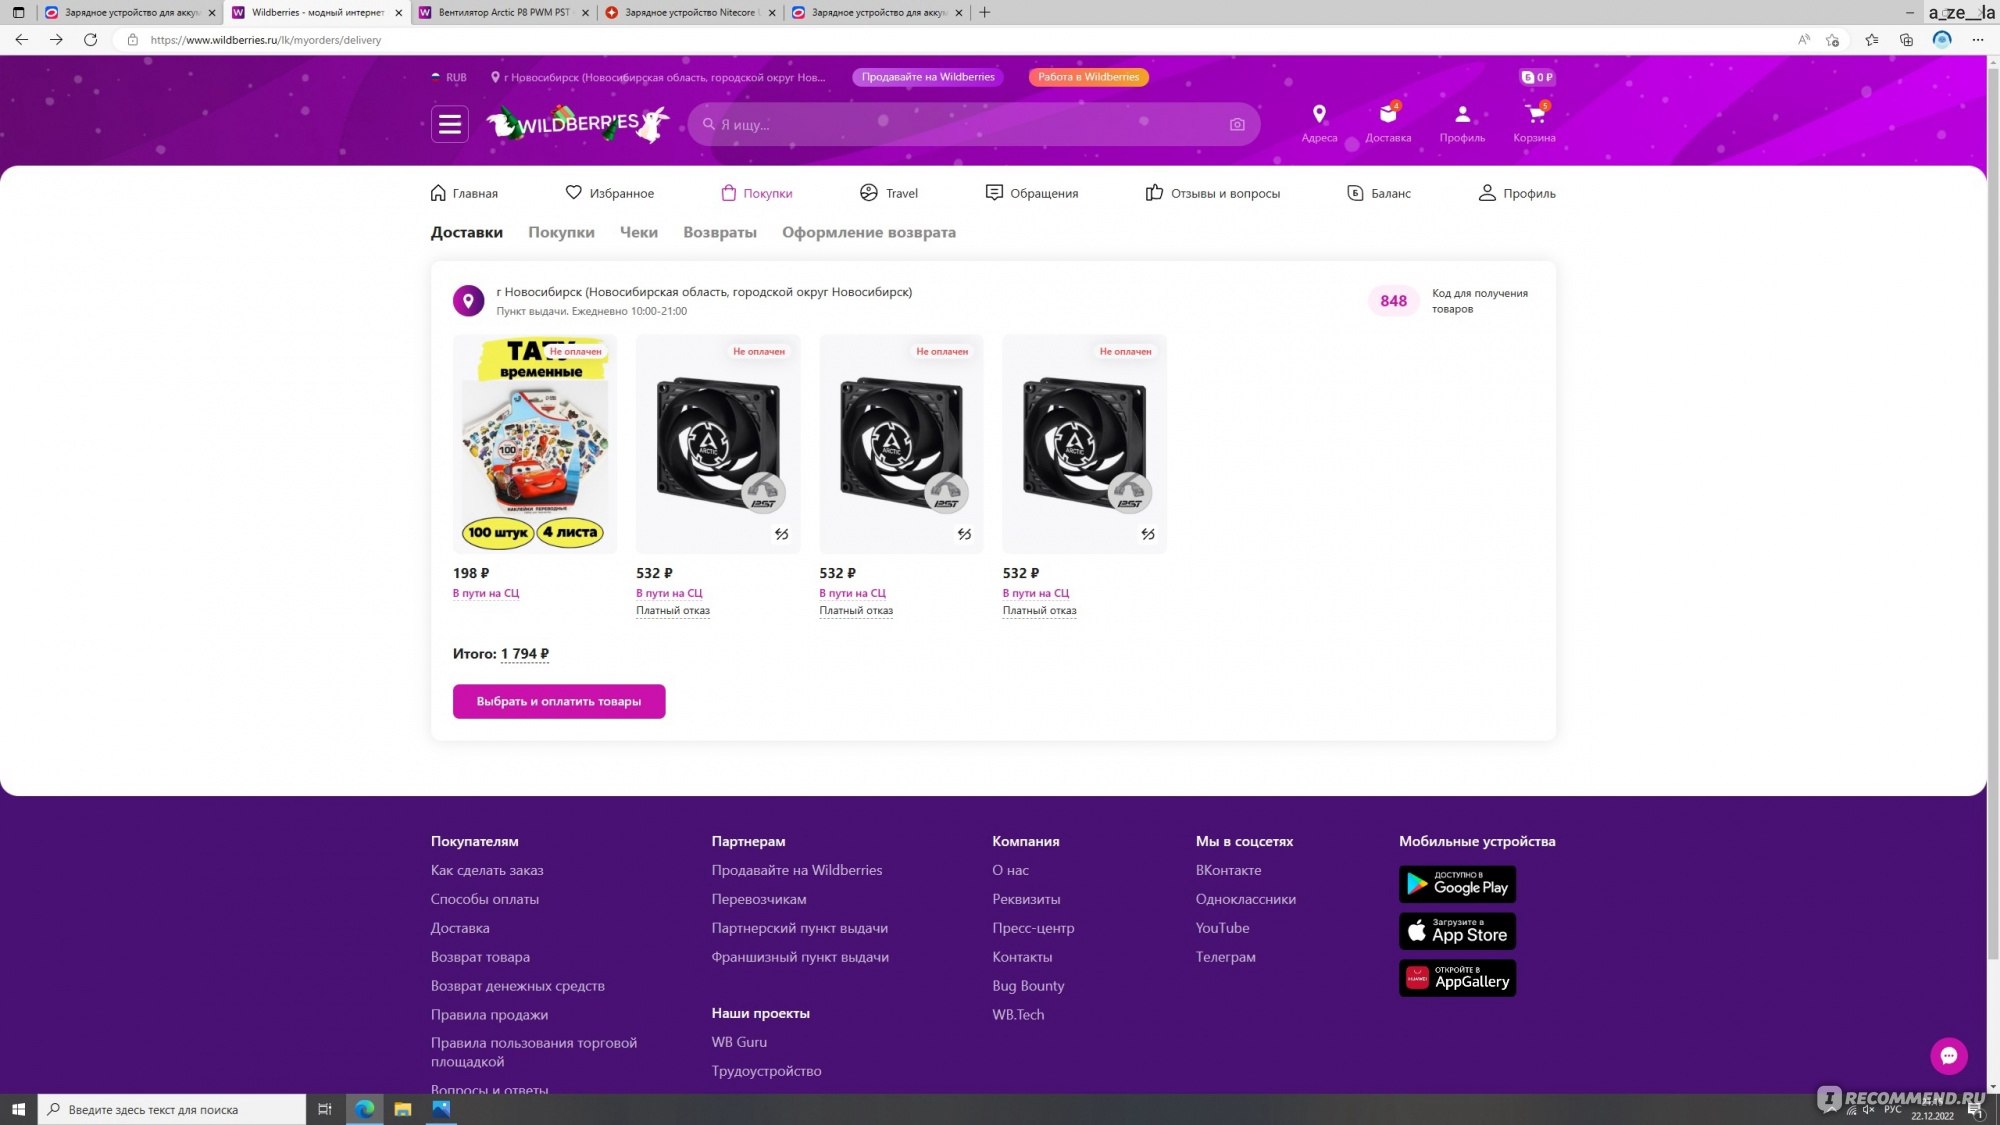
Task: Select the Доставки tab
Action: click(x=466, y=232)
